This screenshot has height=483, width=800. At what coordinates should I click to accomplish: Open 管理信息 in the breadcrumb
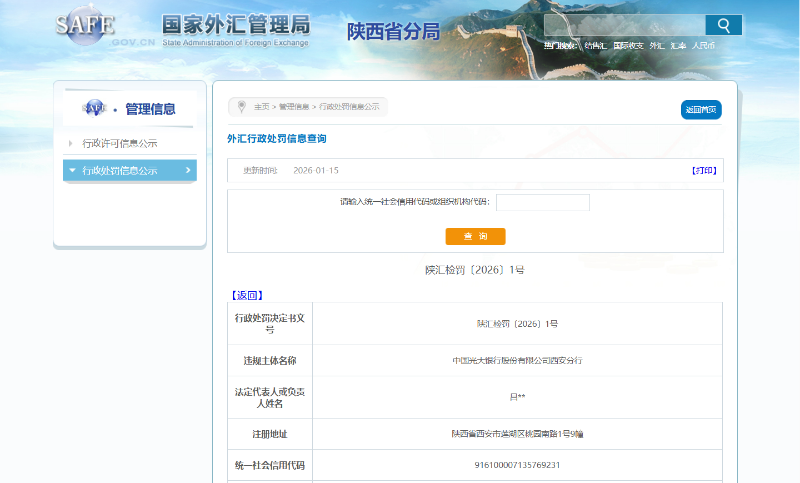pos(294,106)
